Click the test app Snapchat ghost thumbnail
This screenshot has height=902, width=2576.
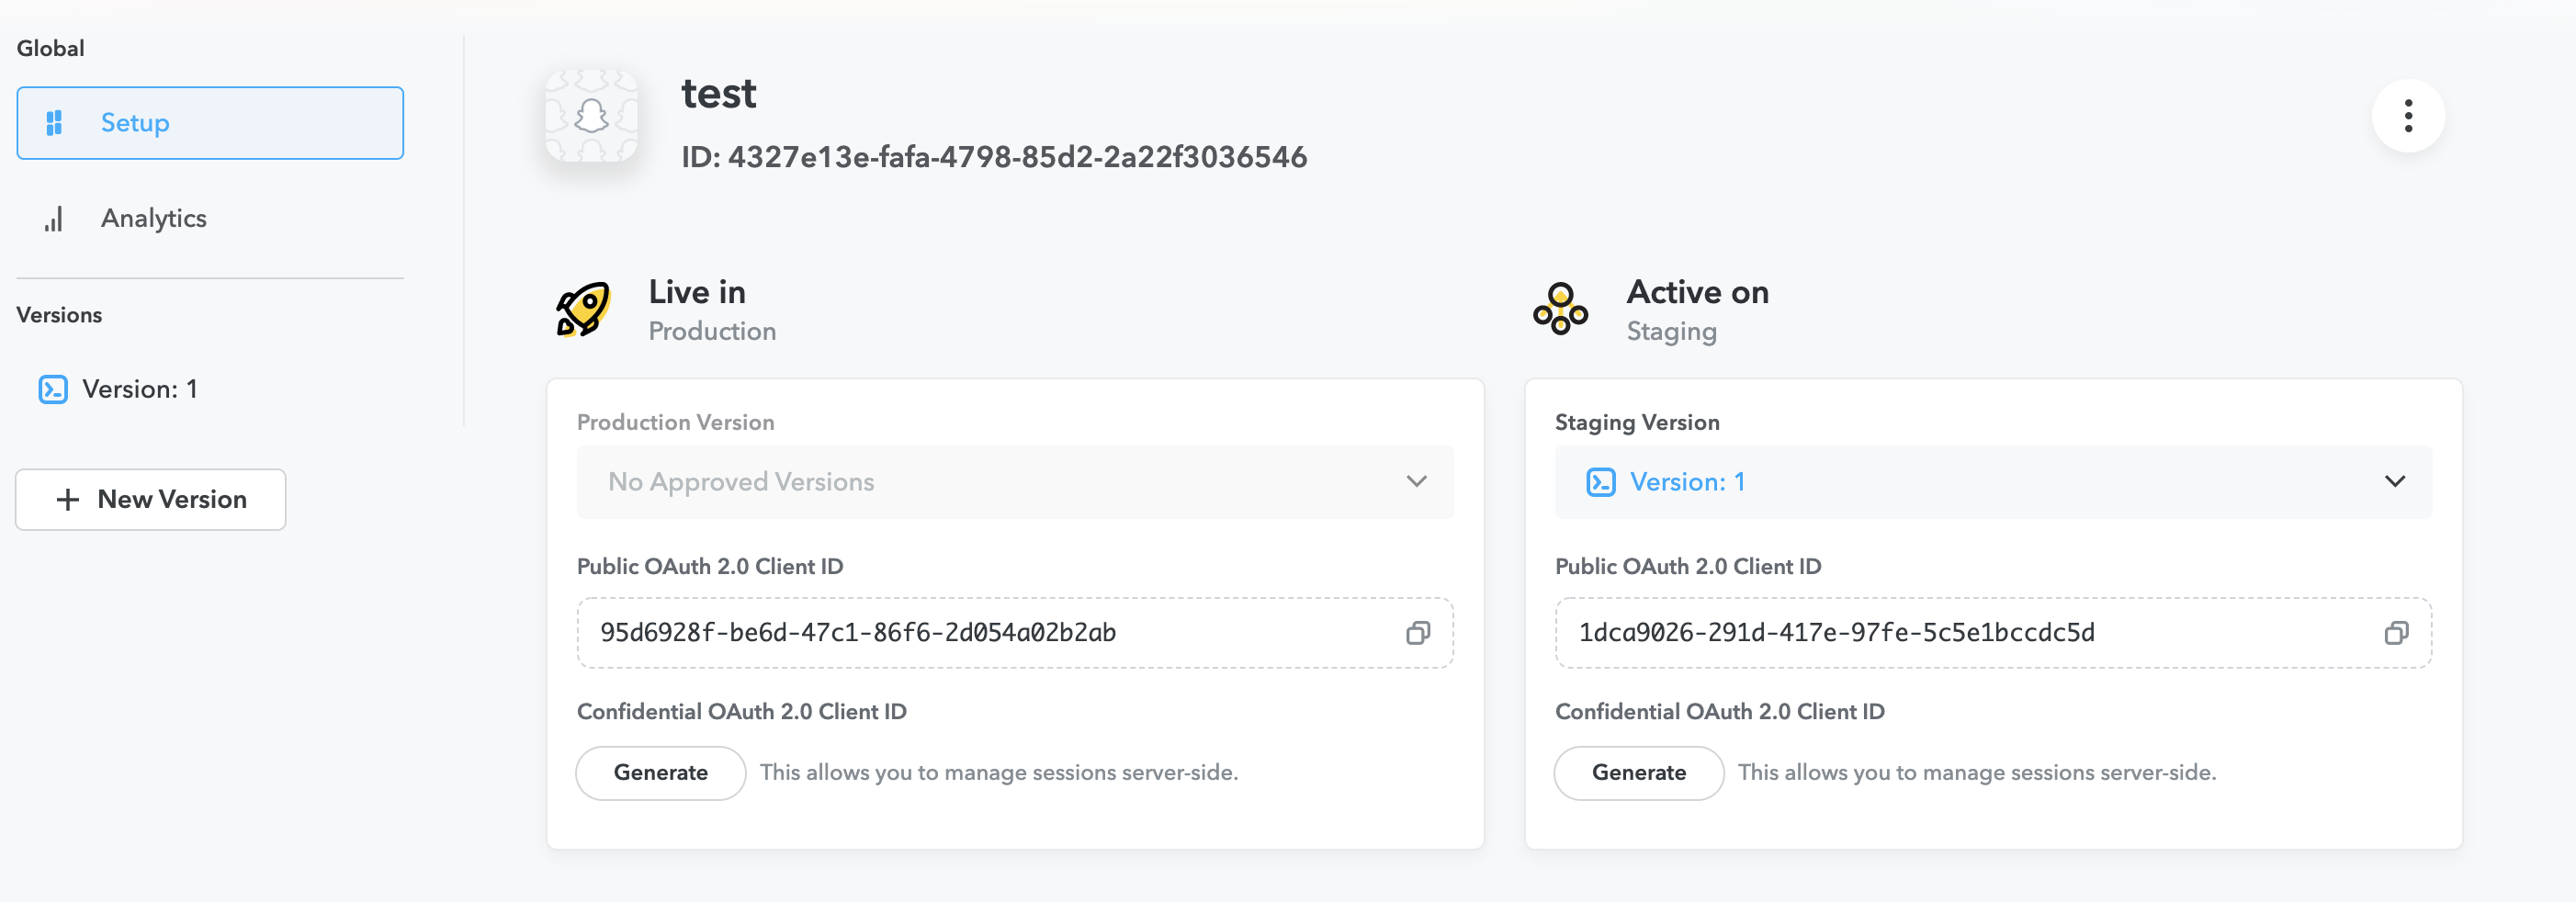pyautogui.click(x=591, y=116)
